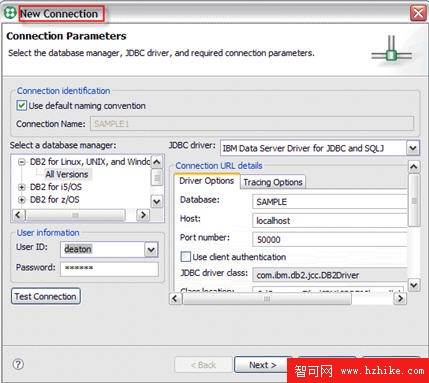Click the DB2 for z/OS label
Viewport: 429px width, 383px height.
coord(55,200)
